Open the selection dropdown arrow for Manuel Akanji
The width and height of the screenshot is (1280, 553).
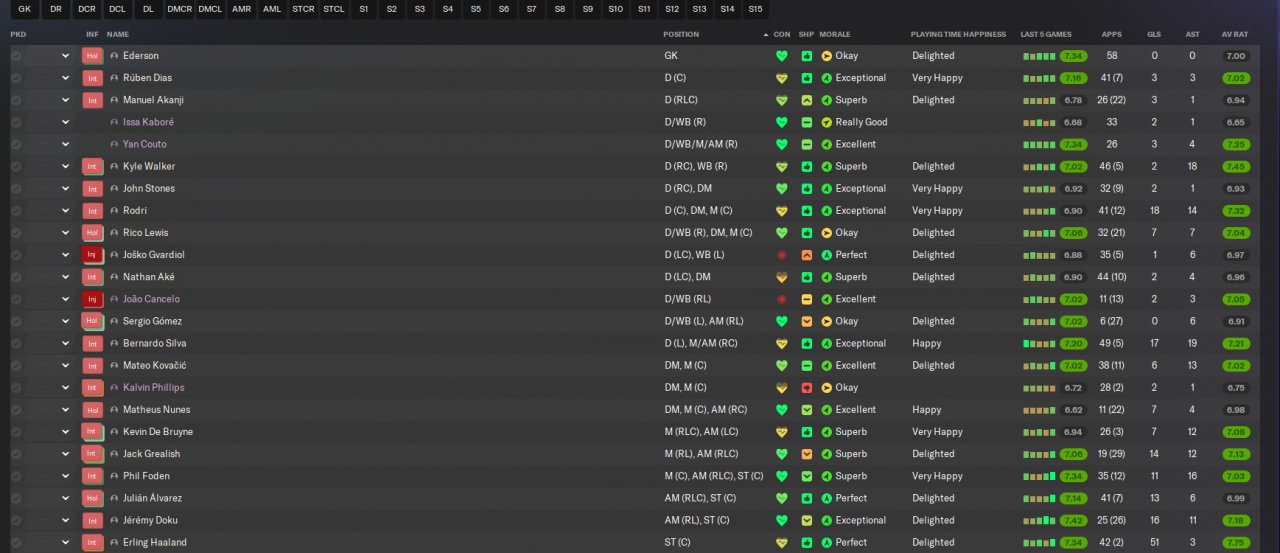[x=65, y=100]
